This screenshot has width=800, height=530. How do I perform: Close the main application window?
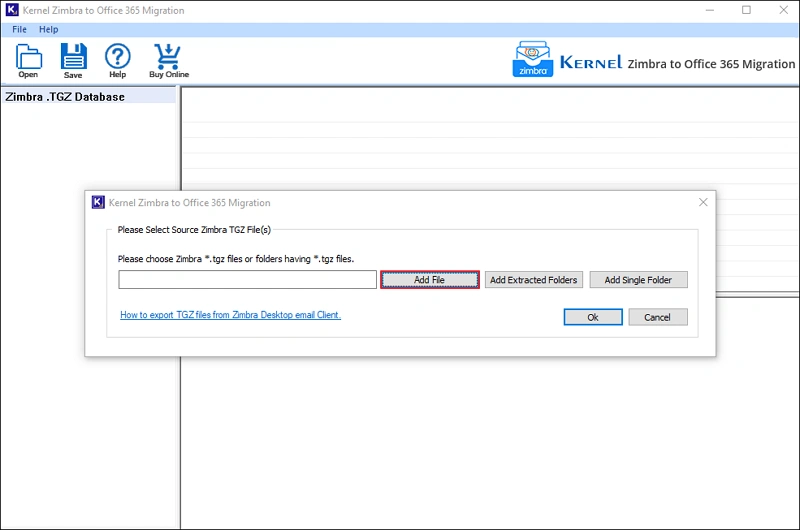(784, 10)
